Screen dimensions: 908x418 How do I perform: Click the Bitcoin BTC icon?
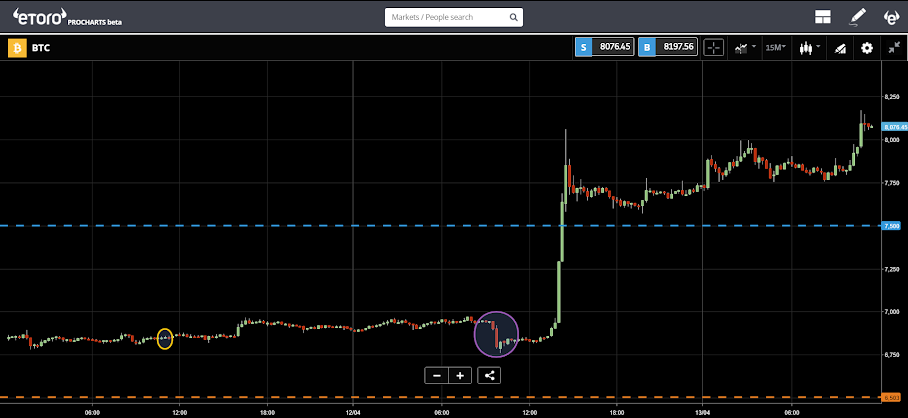(16, 48)
